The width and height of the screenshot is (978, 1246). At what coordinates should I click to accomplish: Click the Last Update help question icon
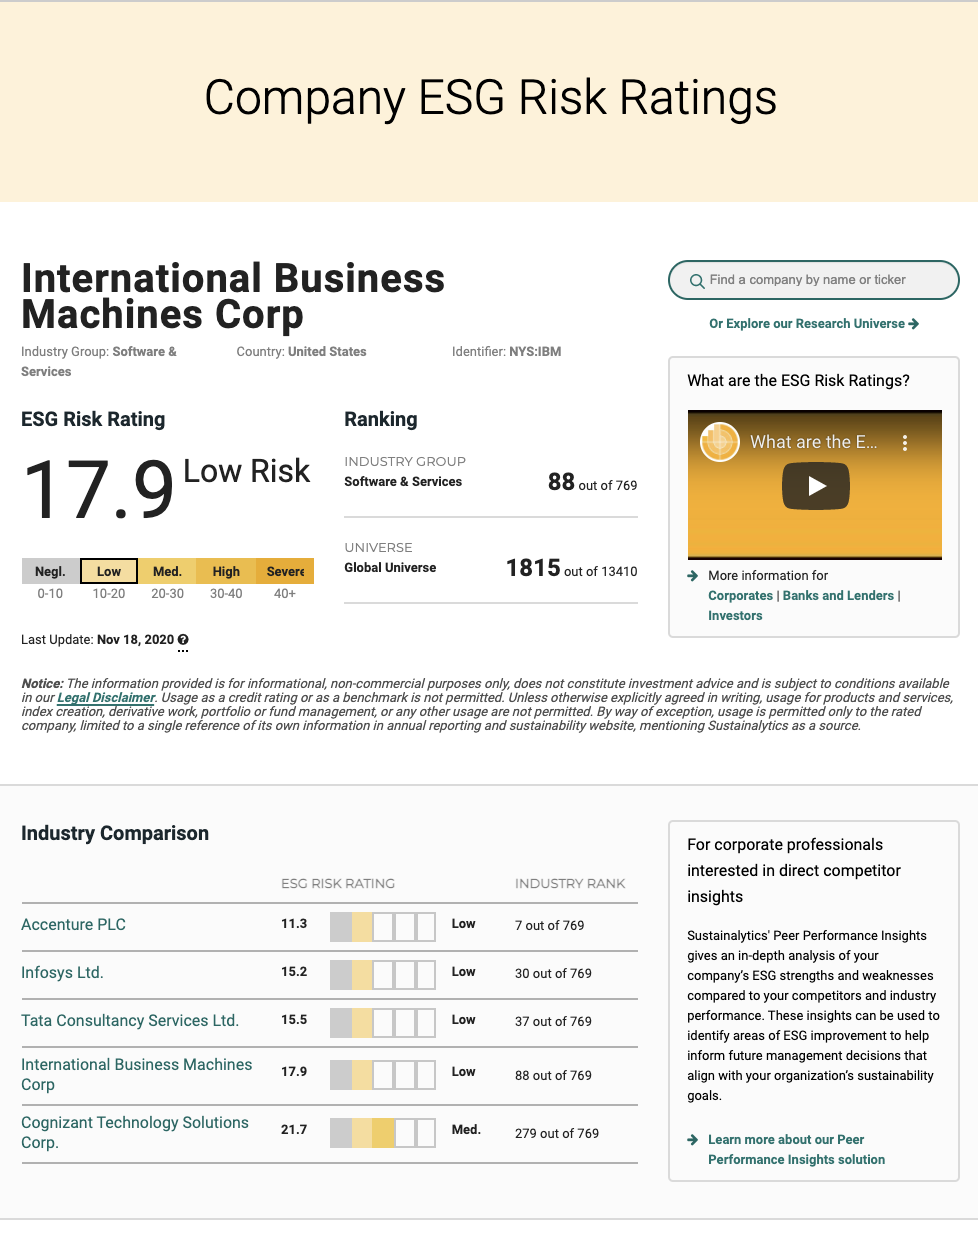[x=183, y=640]
